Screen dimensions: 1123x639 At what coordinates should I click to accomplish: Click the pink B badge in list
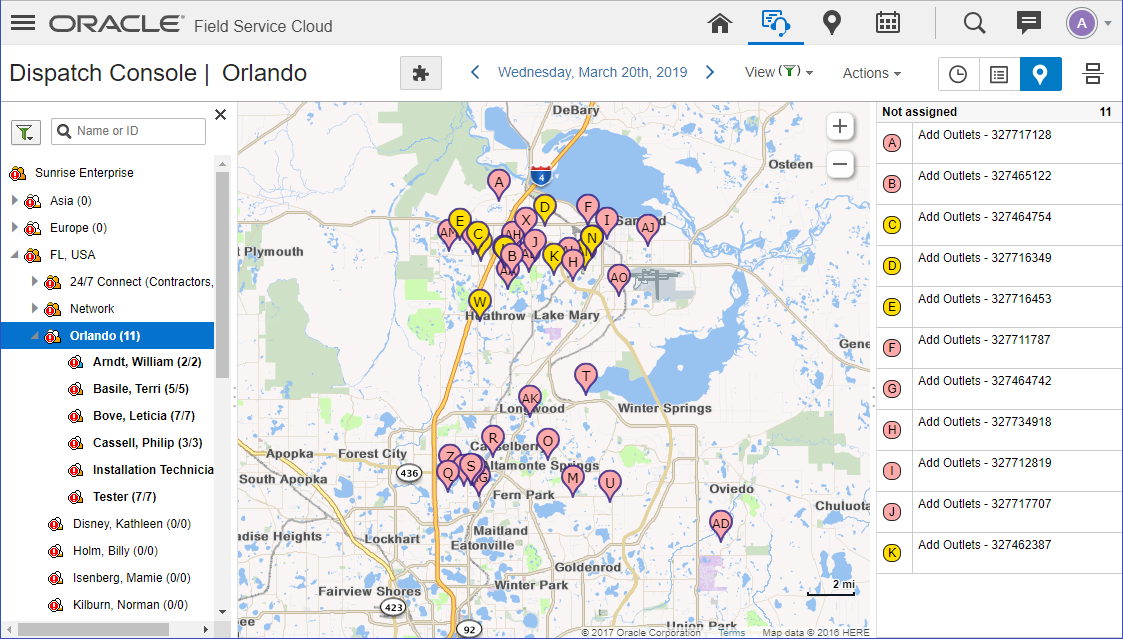pyautogui.click(x=892, y=184)
